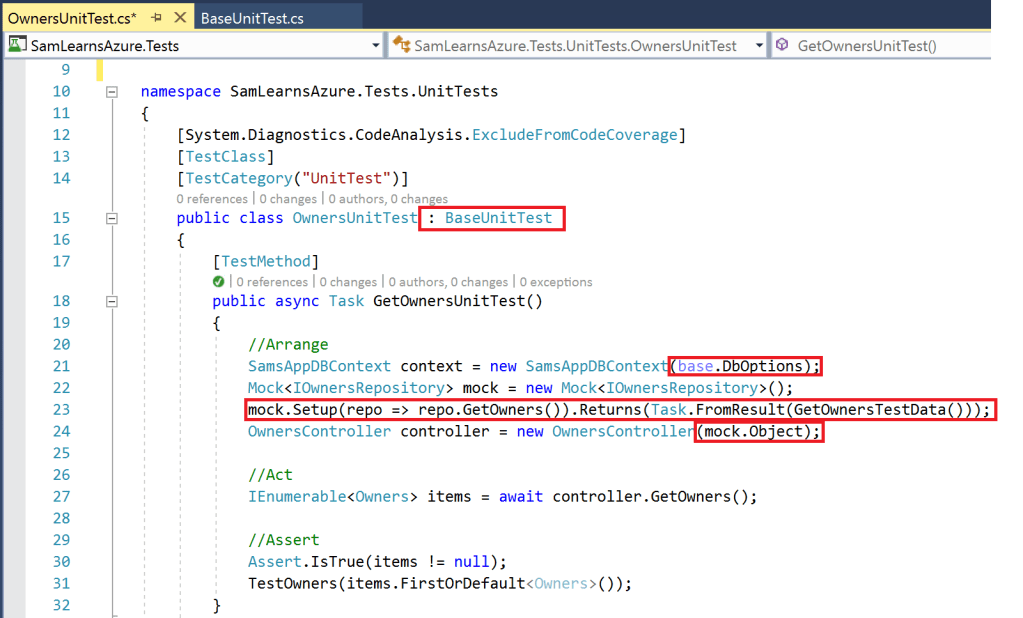Collapse the GetOwnersUnitTest method at line 18
Viewport: 1023px width, 618px height.
(112, 301)
